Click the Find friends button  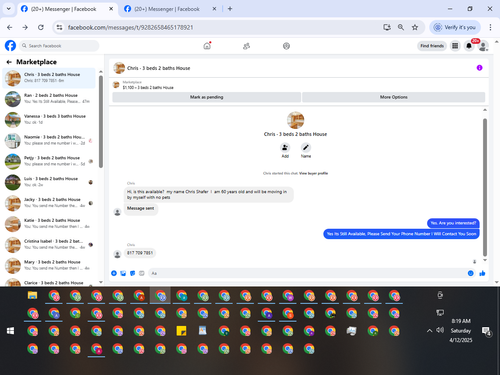coord(432,46)
